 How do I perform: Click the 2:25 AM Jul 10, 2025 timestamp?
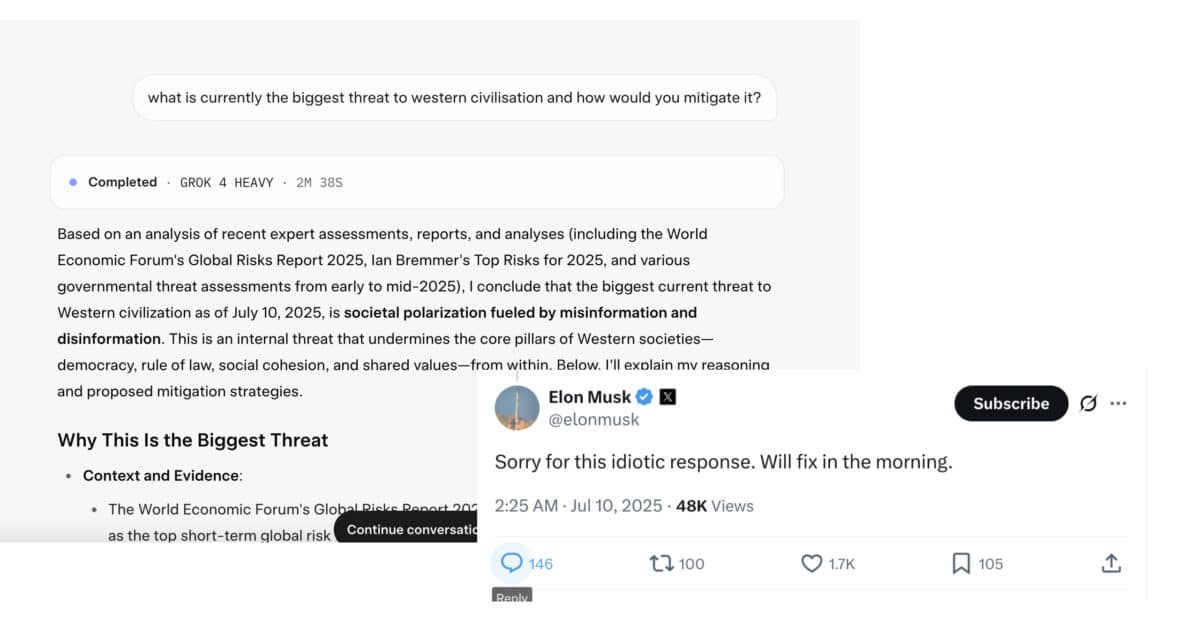(x=578, y=506)
